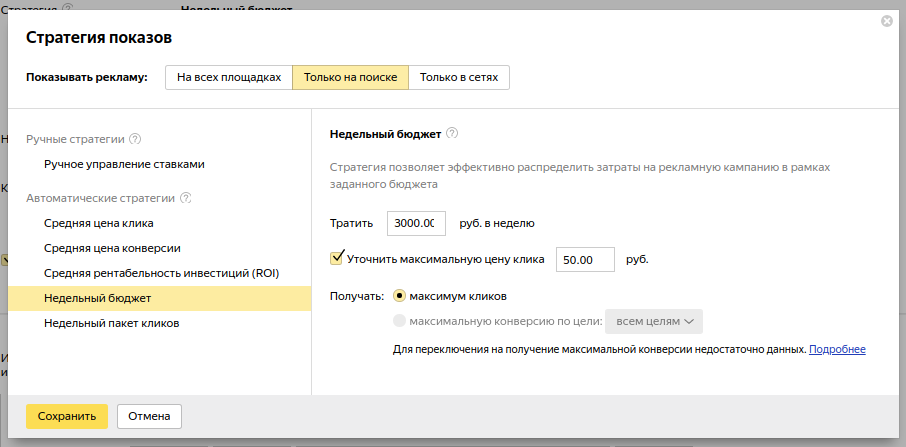Open the Подробнее link

pos(837,349)
